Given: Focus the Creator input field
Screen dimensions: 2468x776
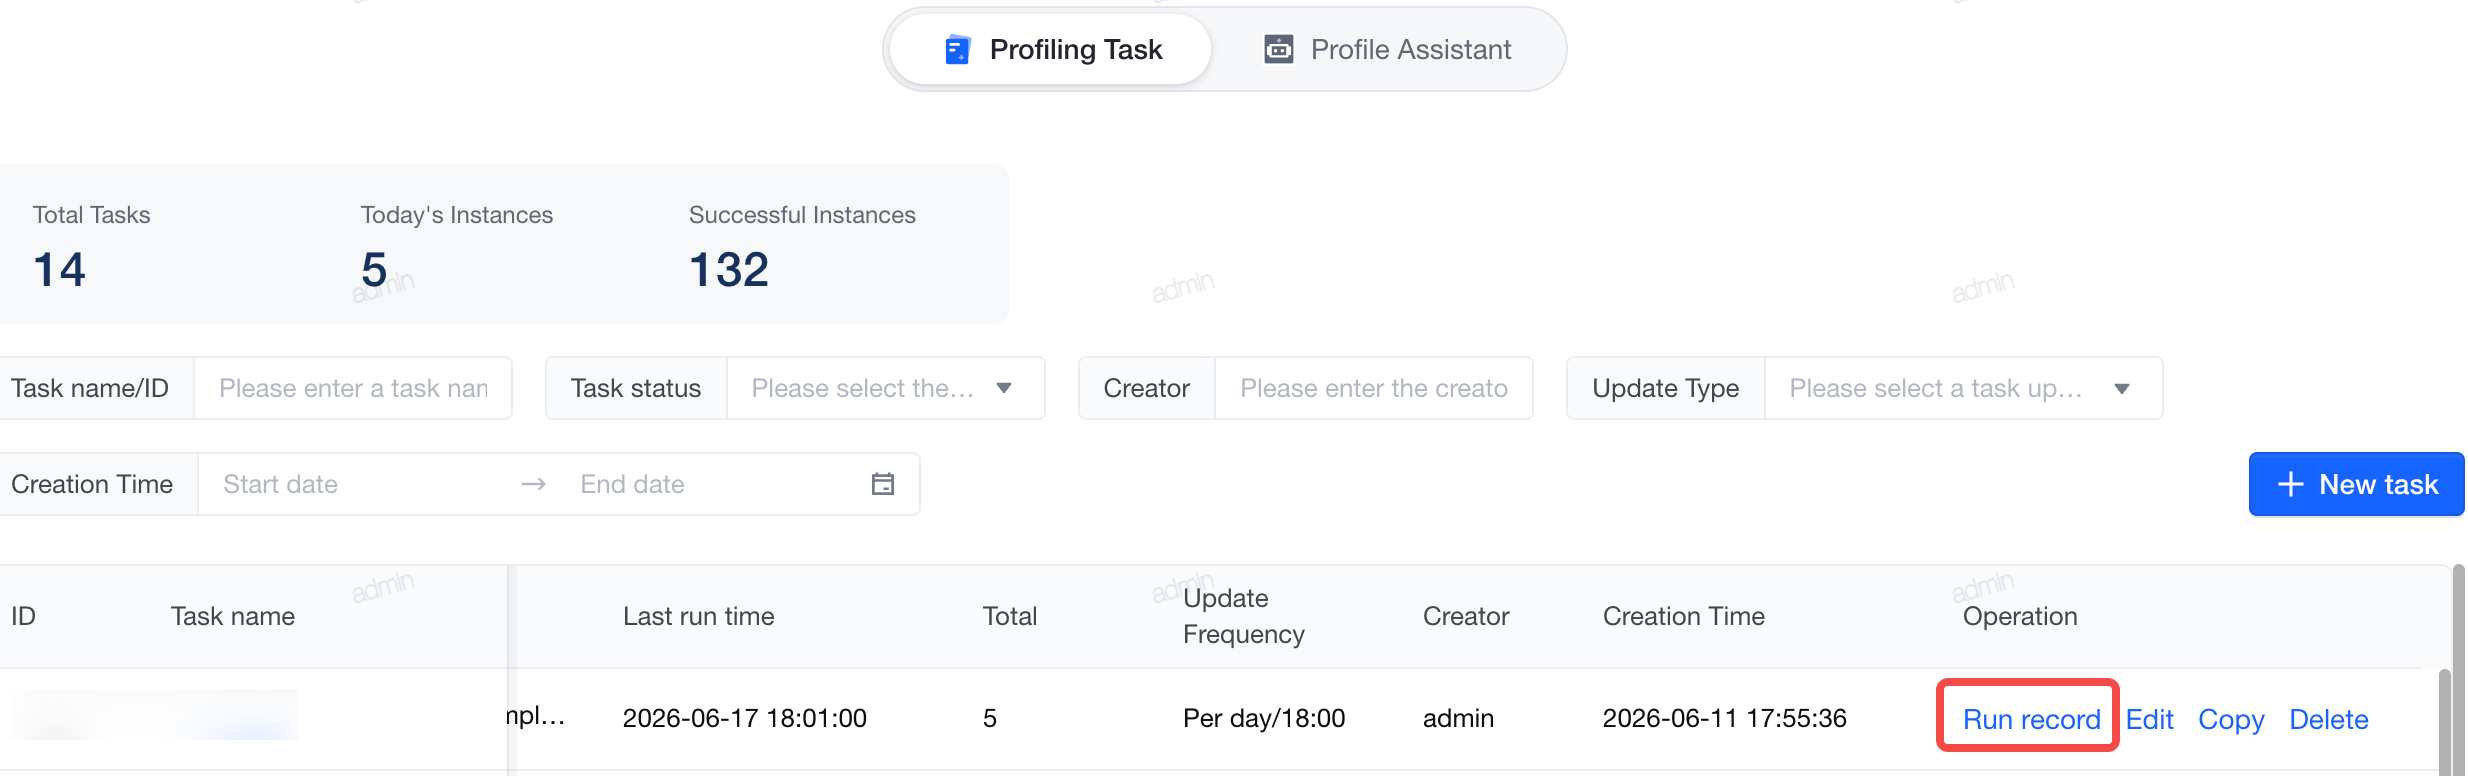Looking at the screenshot, I should tap(1374, 388).
